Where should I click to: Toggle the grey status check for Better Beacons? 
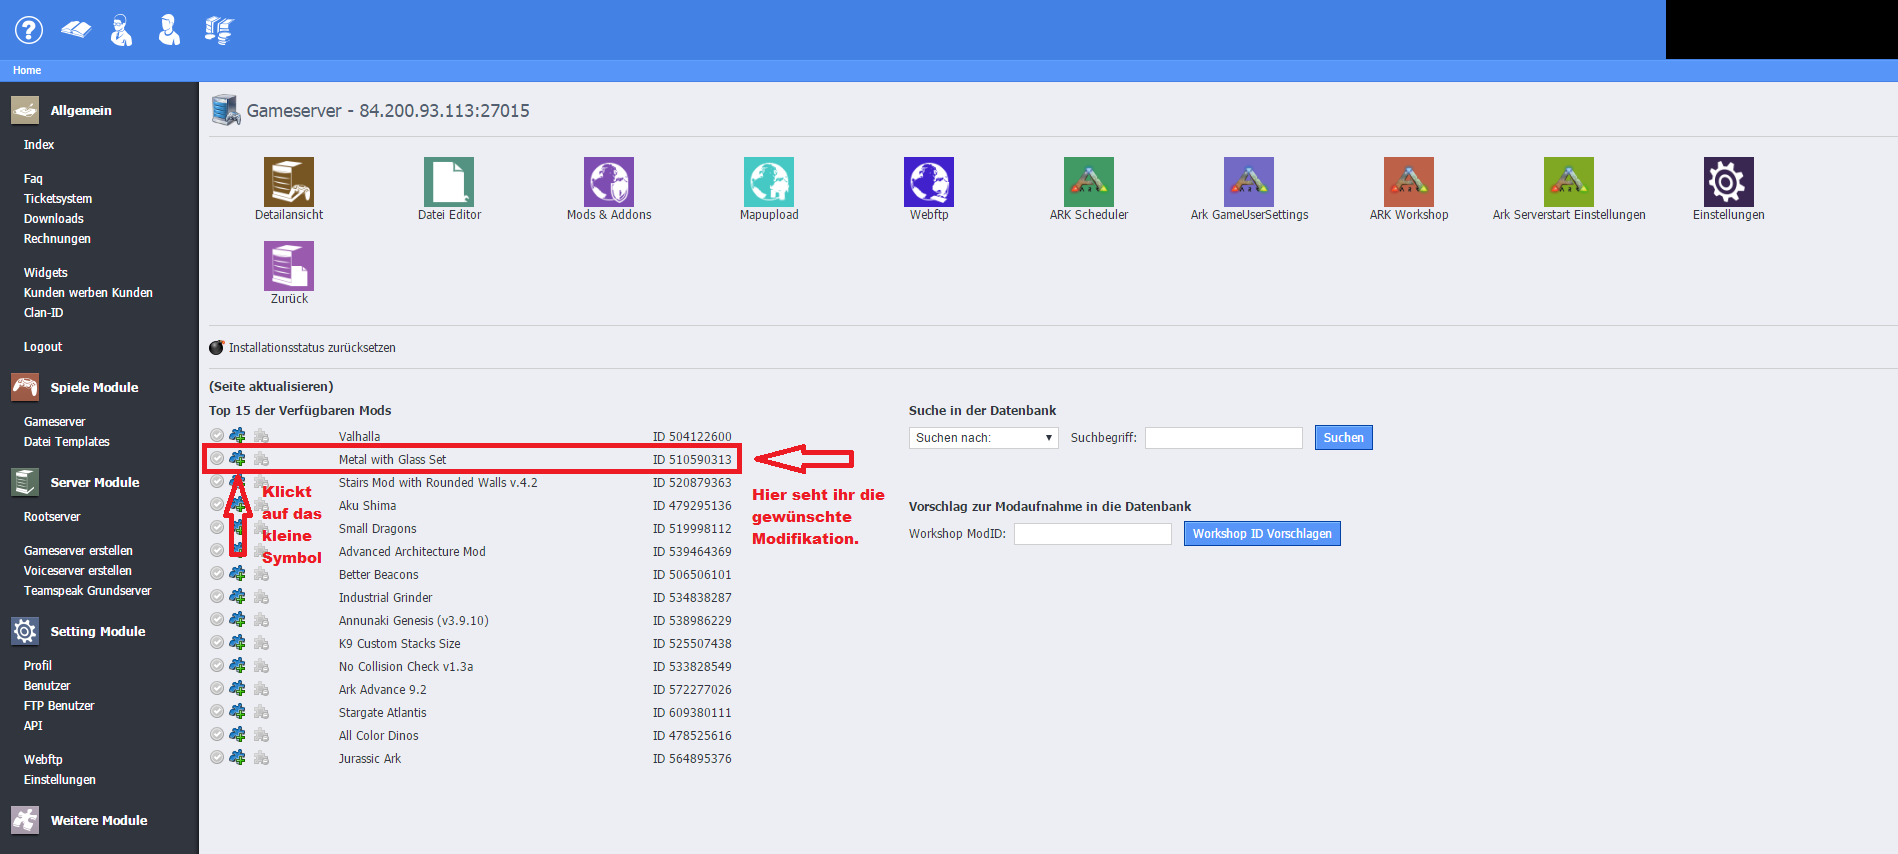pos(217,574)
